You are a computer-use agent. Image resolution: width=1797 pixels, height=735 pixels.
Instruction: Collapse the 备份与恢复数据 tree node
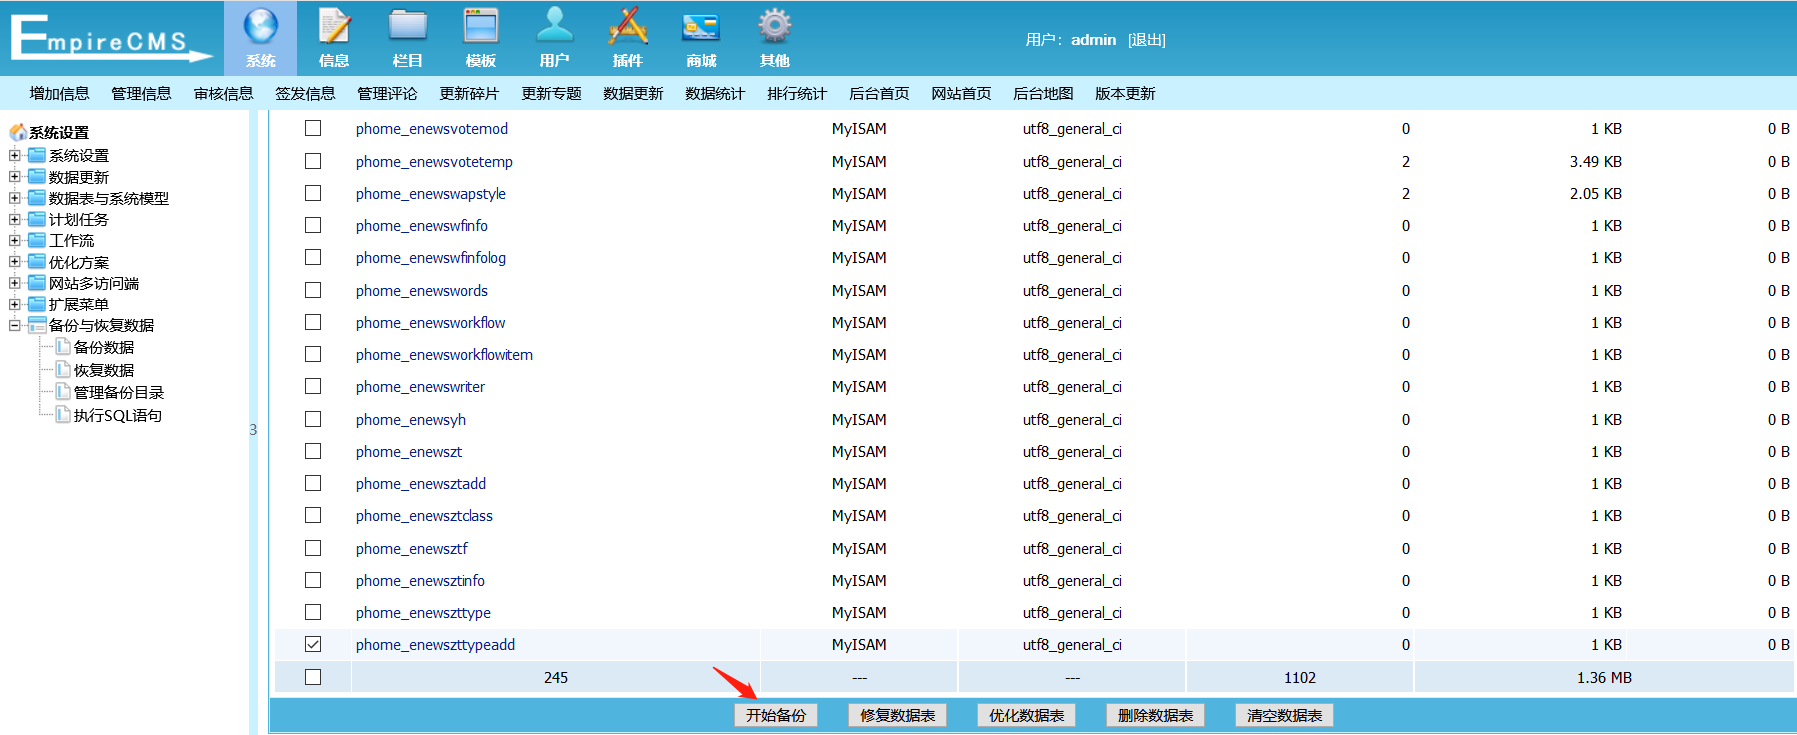[x=15, y=325]
